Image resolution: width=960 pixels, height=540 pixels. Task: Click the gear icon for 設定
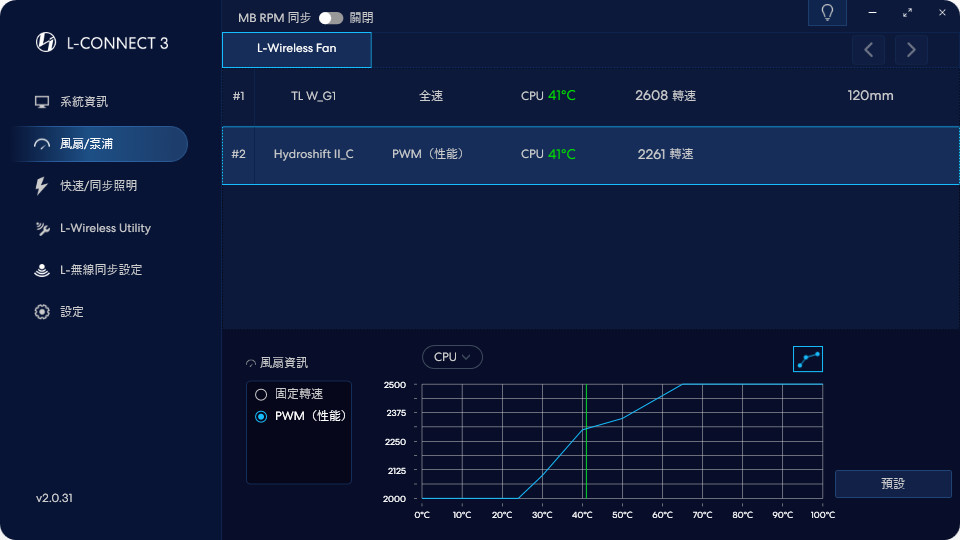[42, 312]
